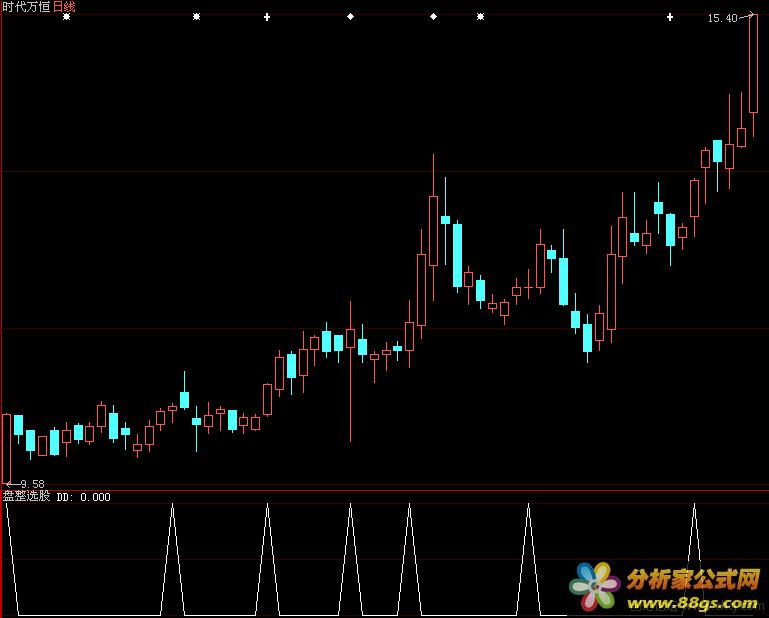Select the first candle dropping to 9.58
Viewport: 769px width, 618px height.
(x=6, y=448)
